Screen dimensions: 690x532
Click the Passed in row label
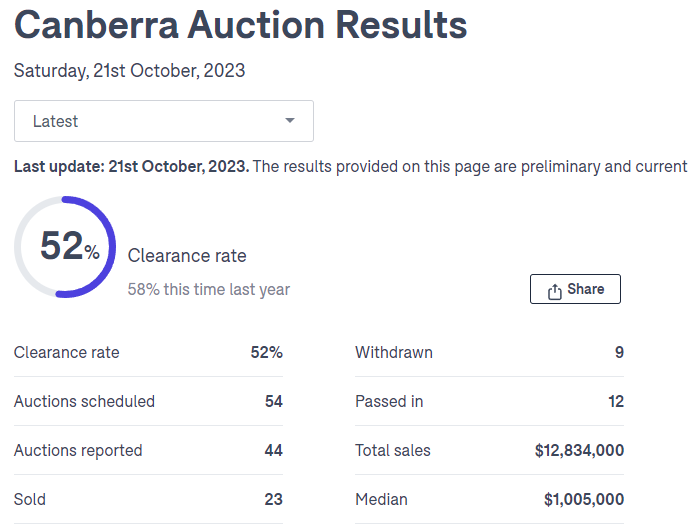coord(389,401)
